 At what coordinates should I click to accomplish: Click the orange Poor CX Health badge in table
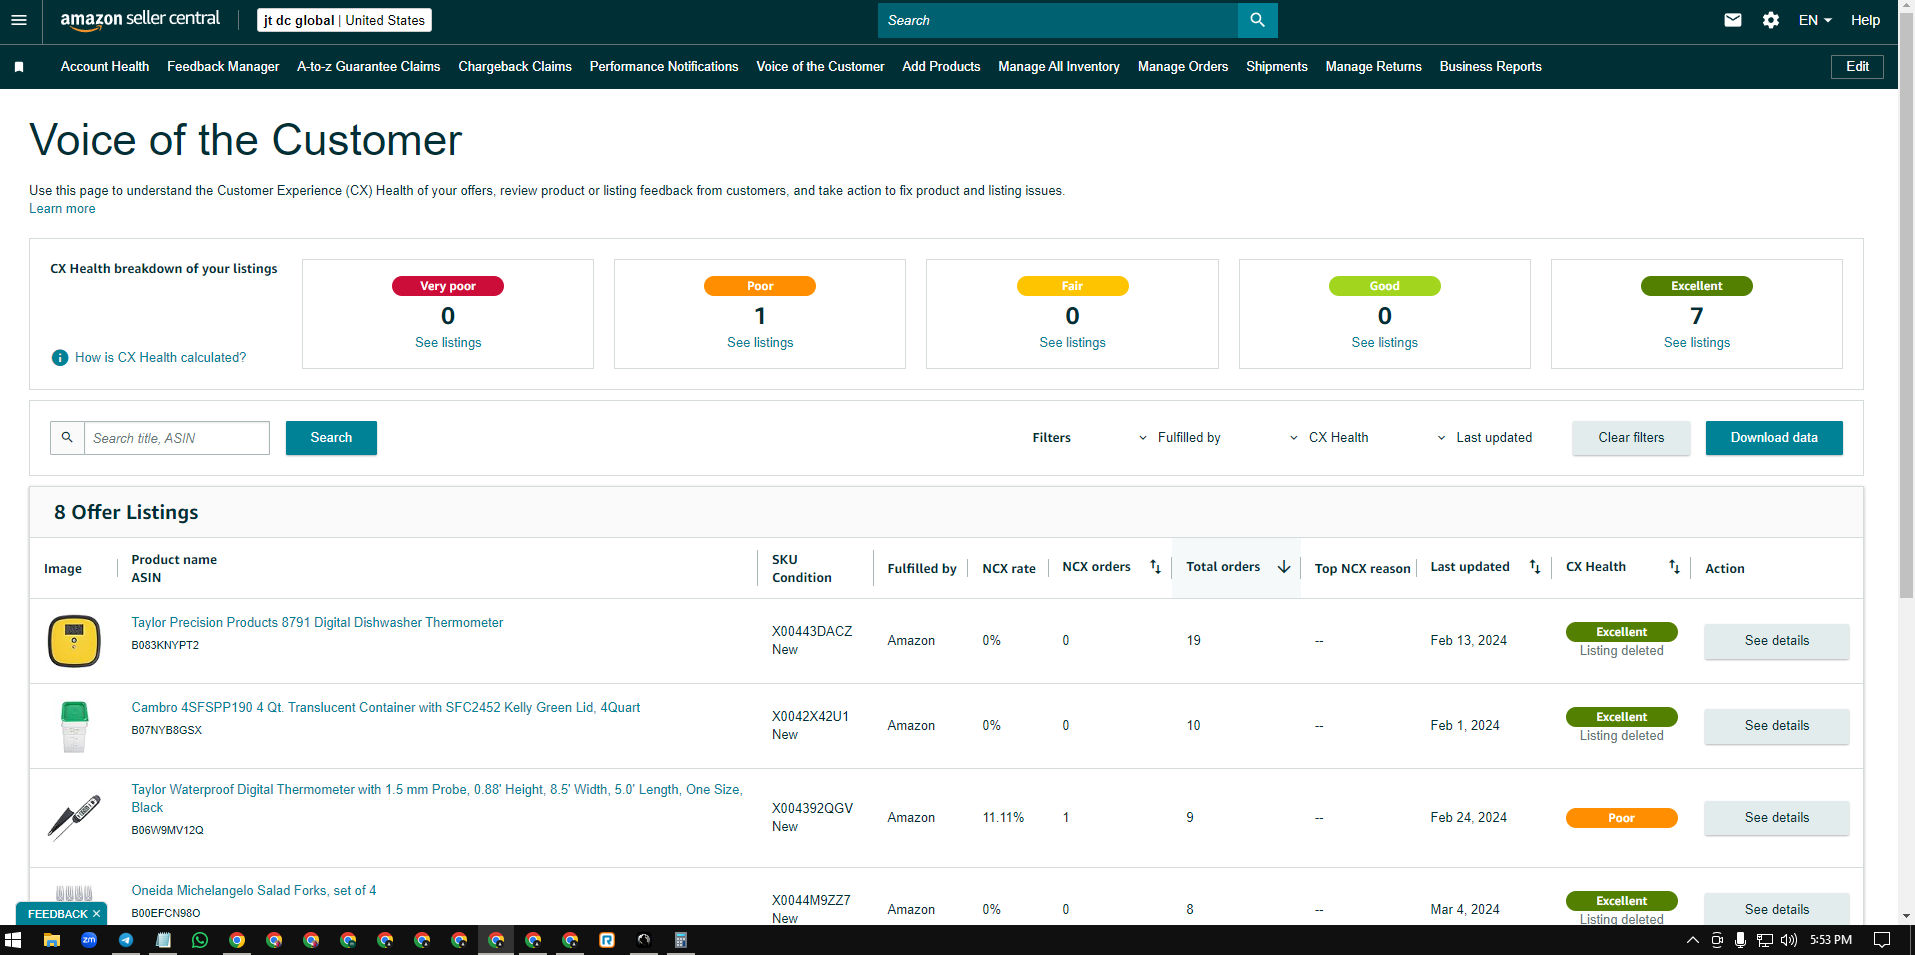(x=1621, y=818)
